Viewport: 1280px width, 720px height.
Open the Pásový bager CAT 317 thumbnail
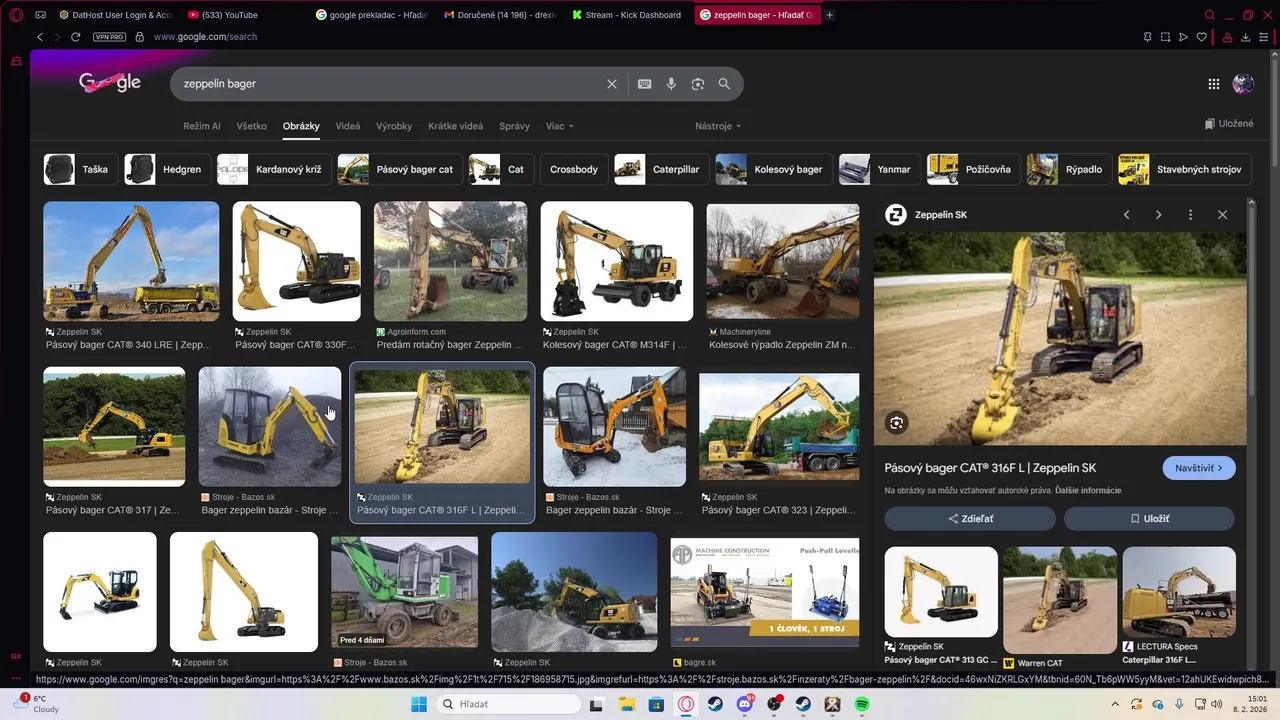[114, 427]
